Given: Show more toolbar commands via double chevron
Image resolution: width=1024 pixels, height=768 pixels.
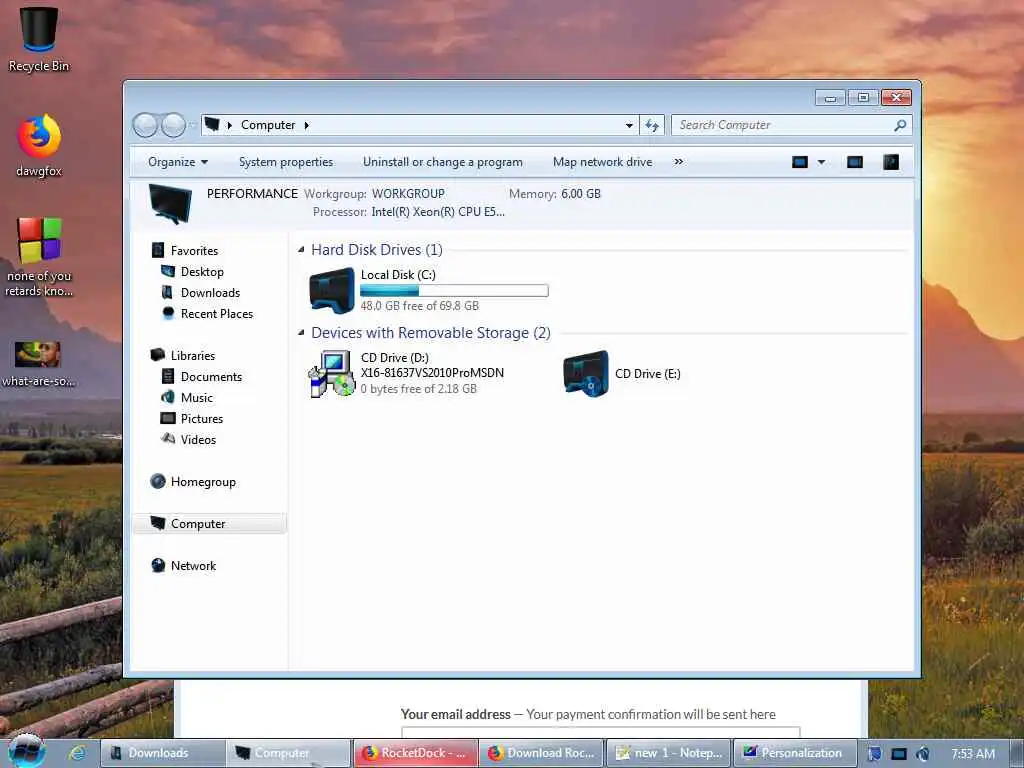Looking at the screenshot, I should 679,161.
